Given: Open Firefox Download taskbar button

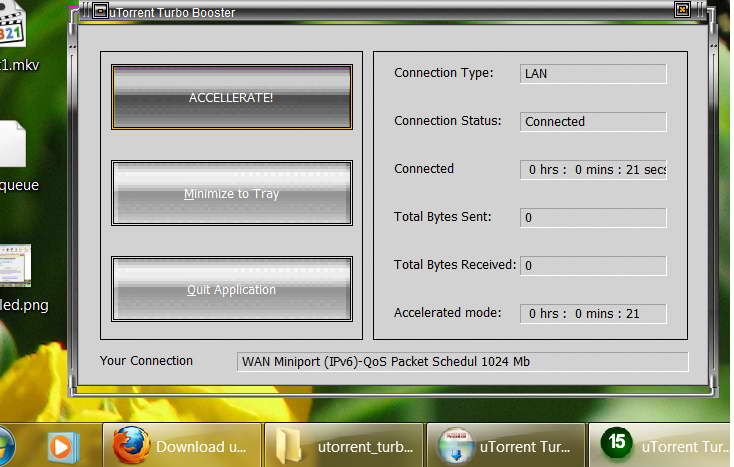Looking at the screenshot, I should (x=182, y=445).
